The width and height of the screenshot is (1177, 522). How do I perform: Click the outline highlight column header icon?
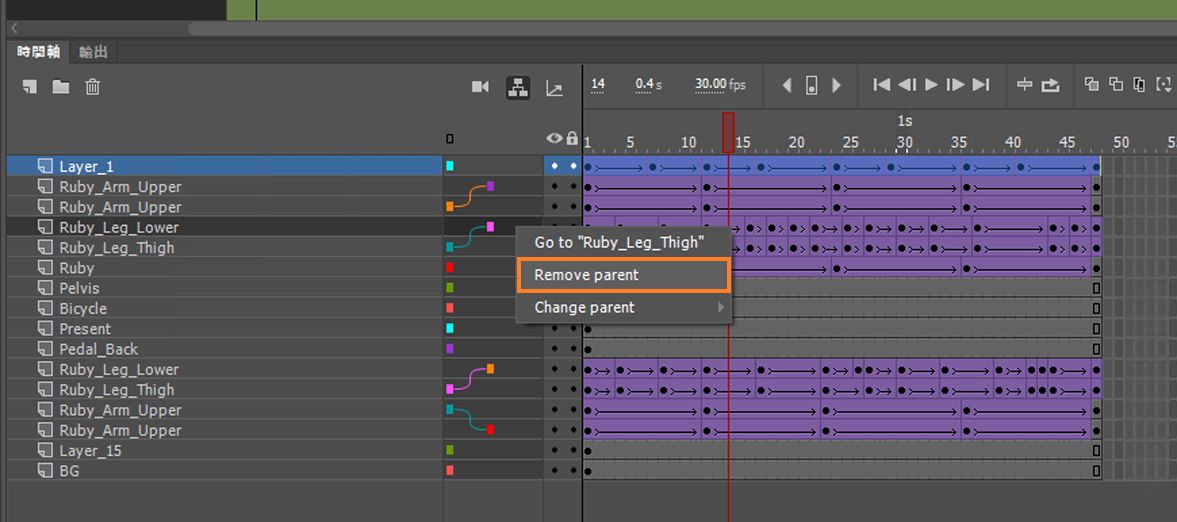[x=450, y=139]
